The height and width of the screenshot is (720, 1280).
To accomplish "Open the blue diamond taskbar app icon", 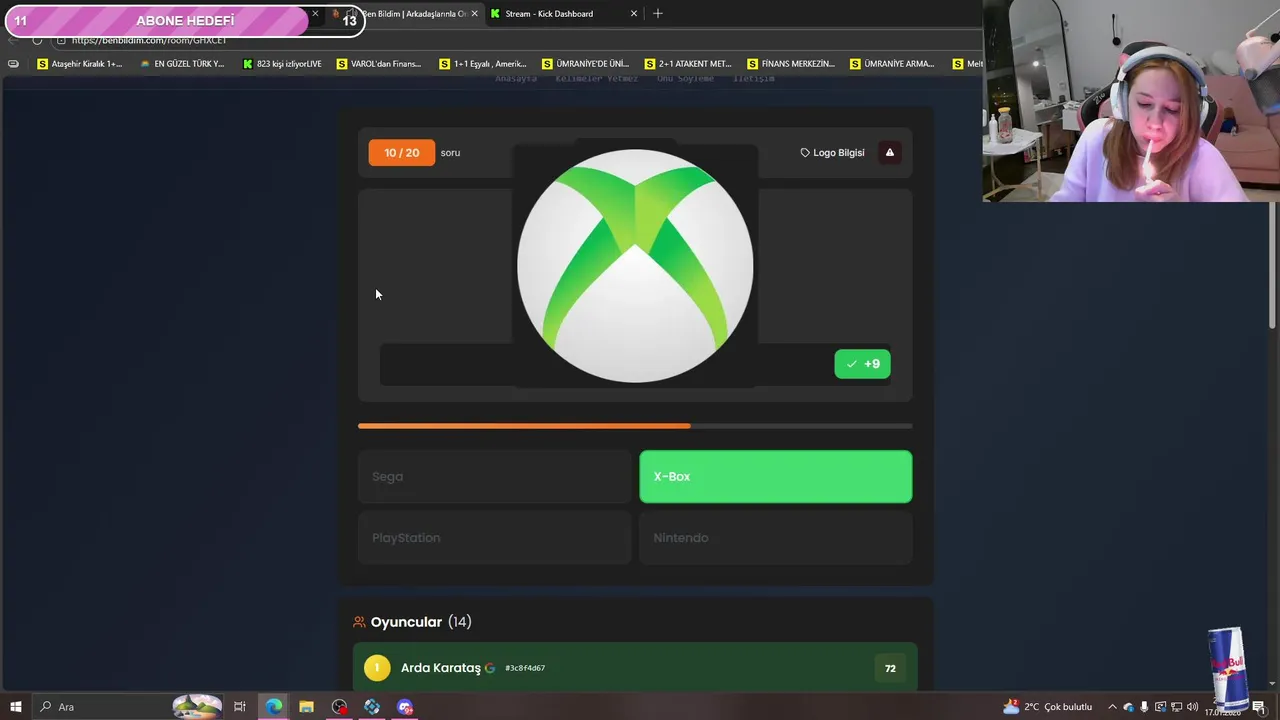I will pos(372,707).
